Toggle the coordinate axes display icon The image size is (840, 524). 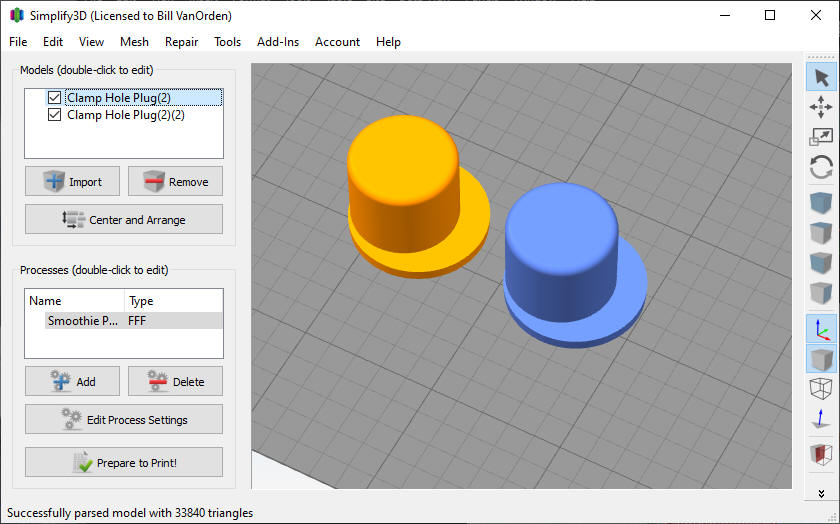[821, 329]
